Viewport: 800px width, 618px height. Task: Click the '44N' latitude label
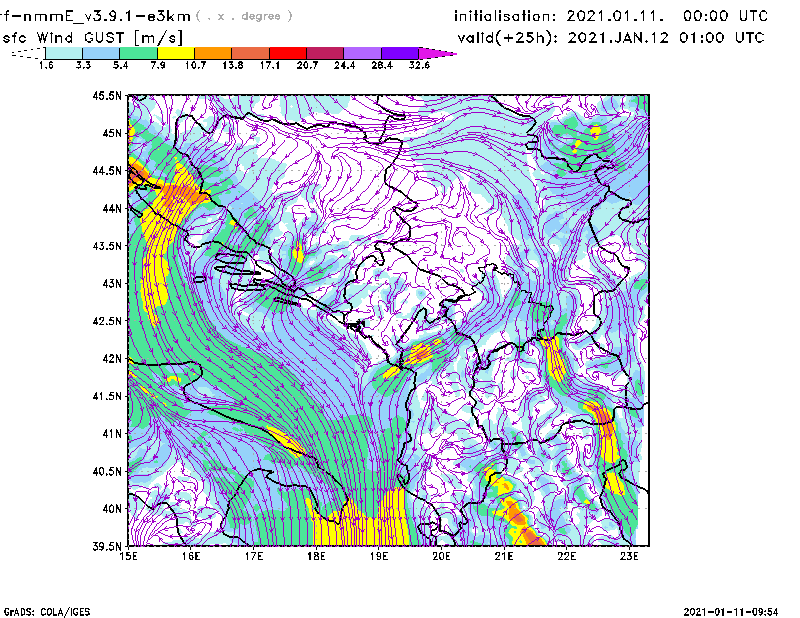click(112, 208)
